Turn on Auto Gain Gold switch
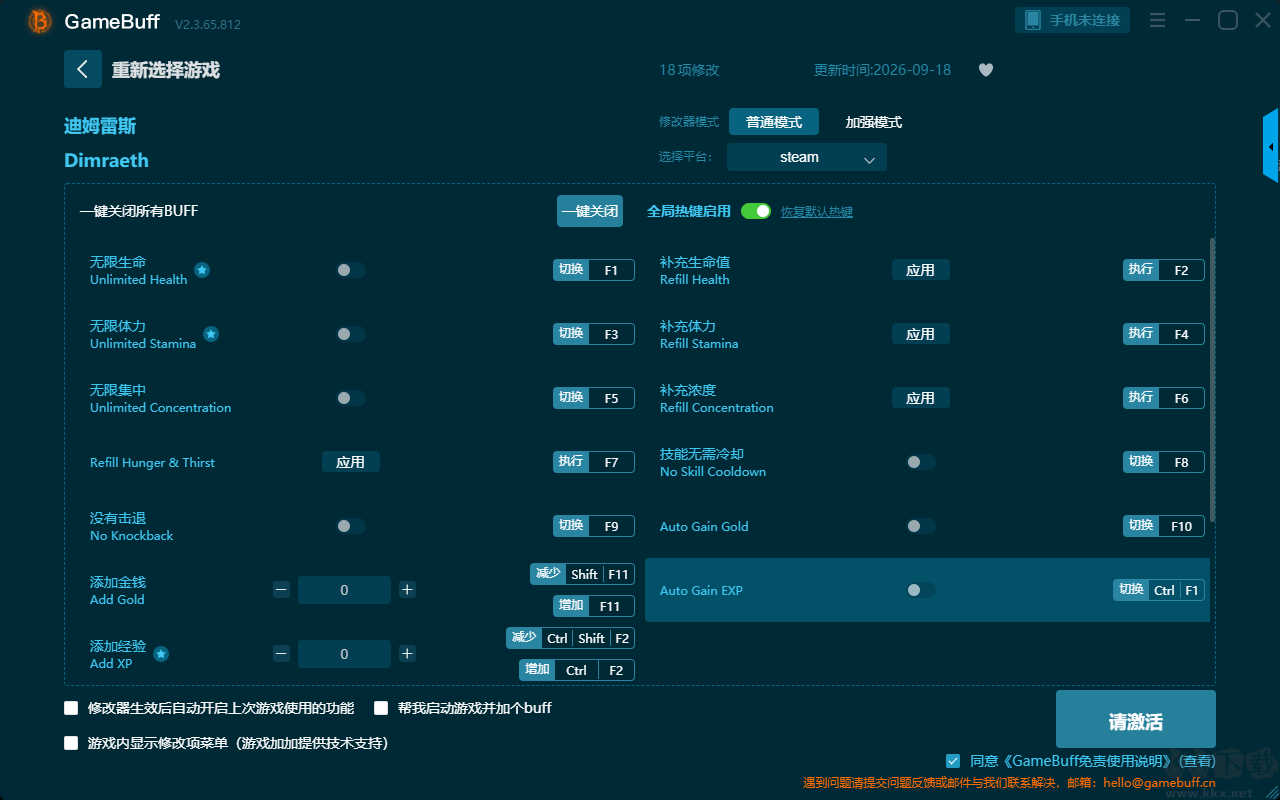The image size is (1280, 800). tap(921, 526)
